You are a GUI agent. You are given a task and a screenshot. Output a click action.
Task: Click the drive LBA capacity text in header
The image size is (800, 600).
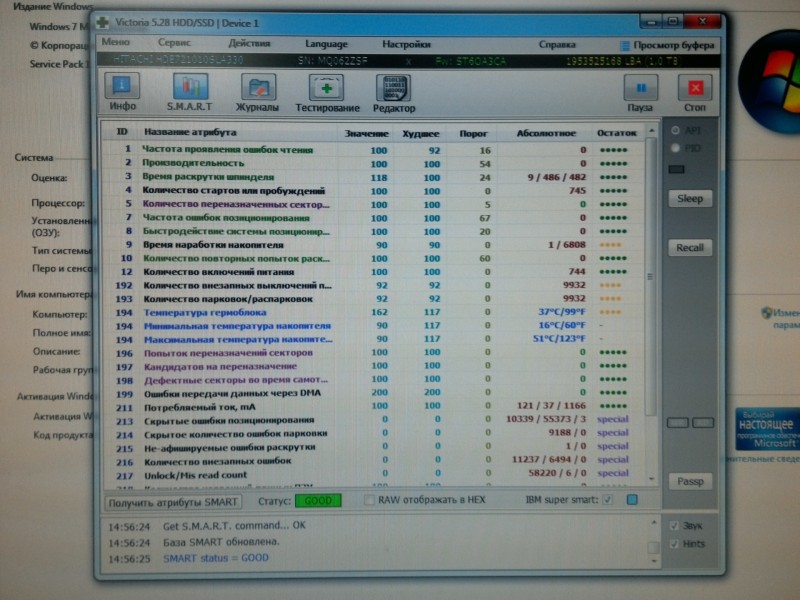point(622,62)
